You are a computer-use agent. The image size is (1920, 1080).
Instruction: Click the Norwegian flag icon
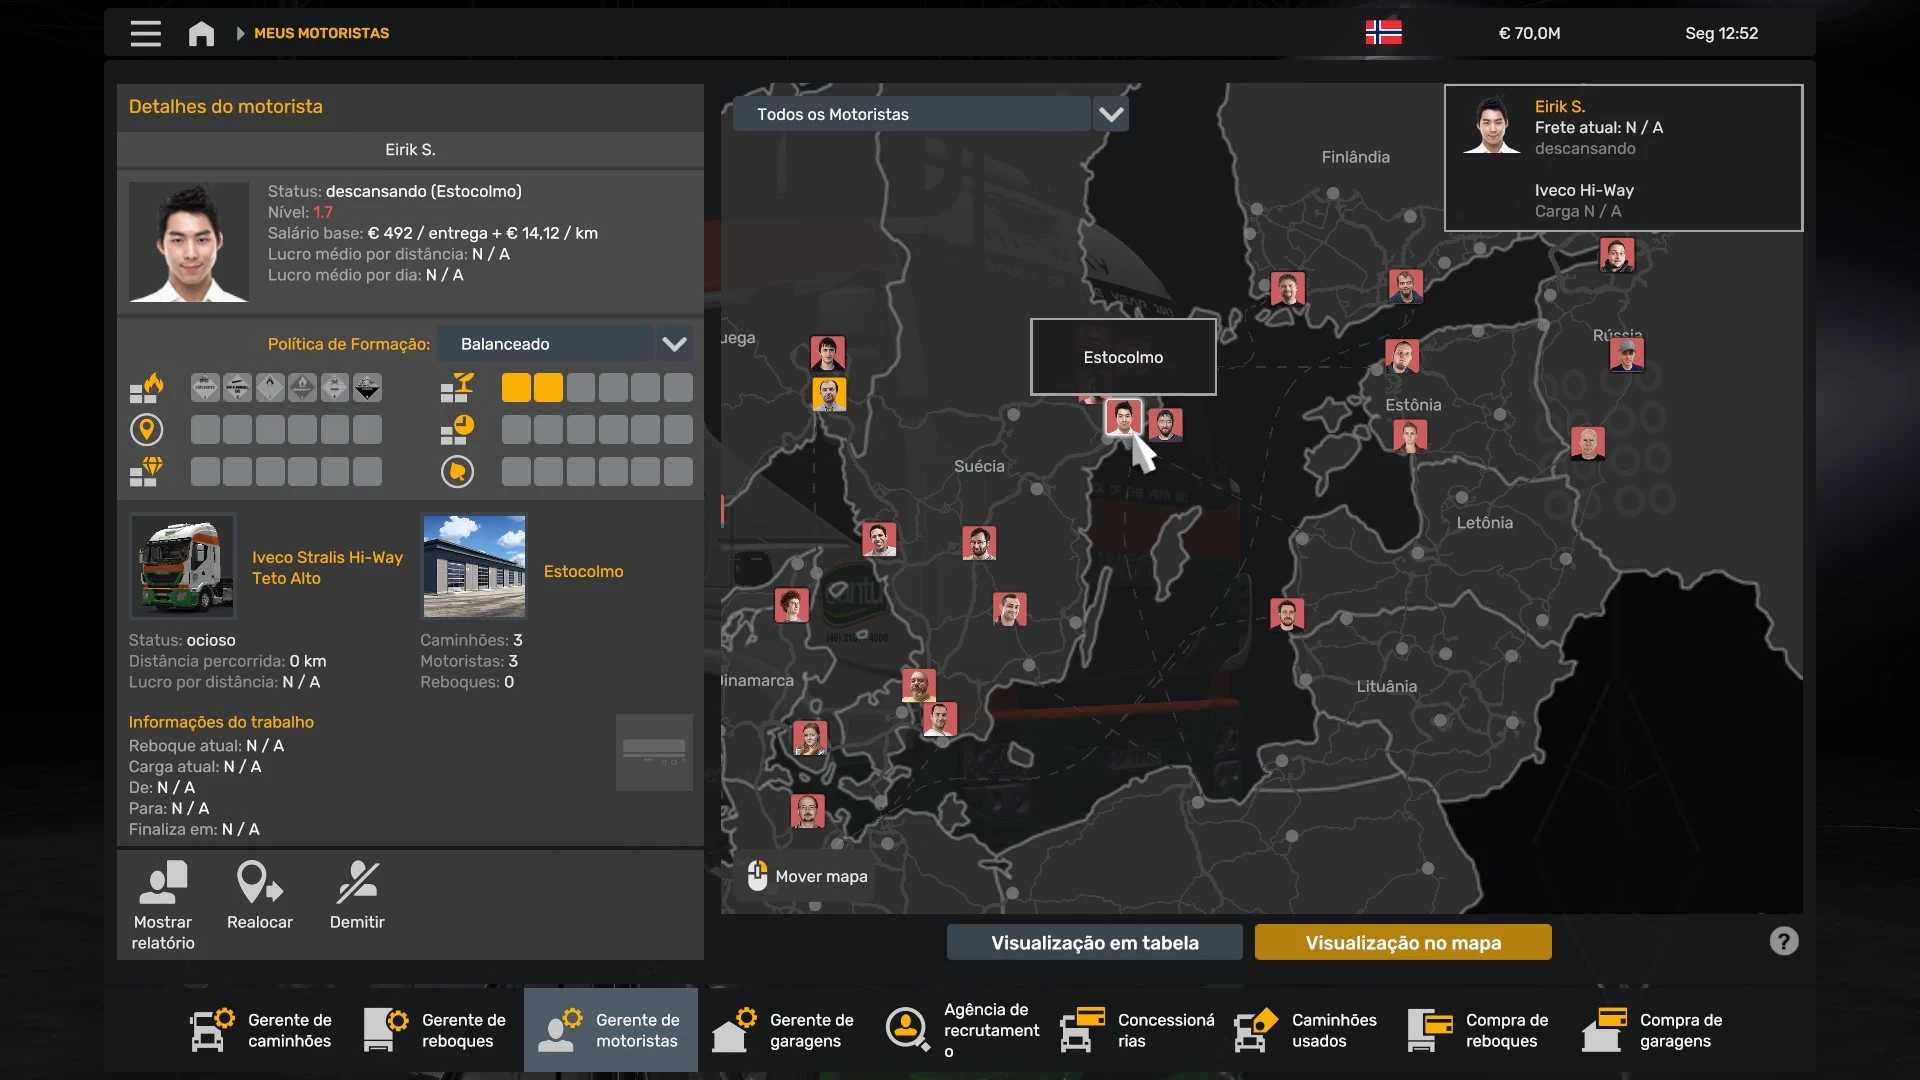click(1383, 33)
